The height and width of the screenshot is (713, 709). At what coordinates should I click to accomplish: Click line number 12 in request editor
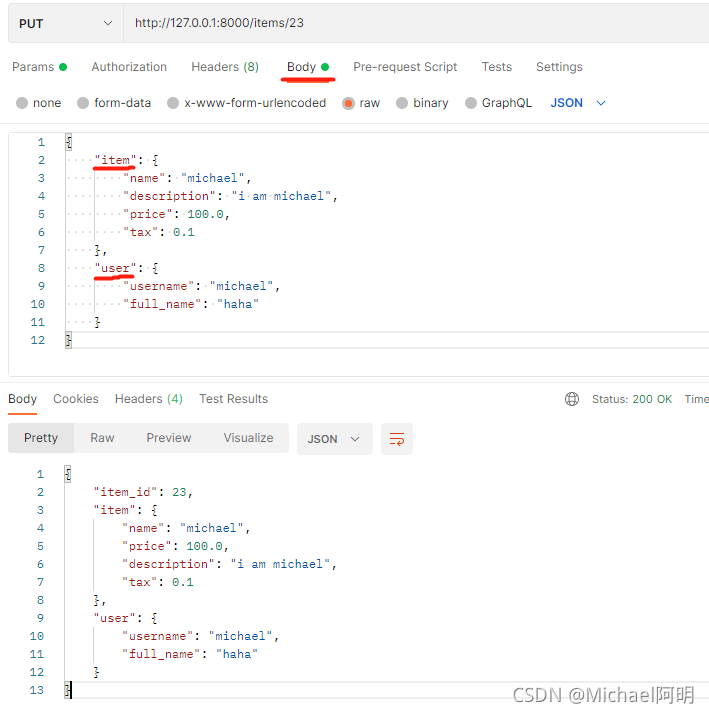point(38,340)
